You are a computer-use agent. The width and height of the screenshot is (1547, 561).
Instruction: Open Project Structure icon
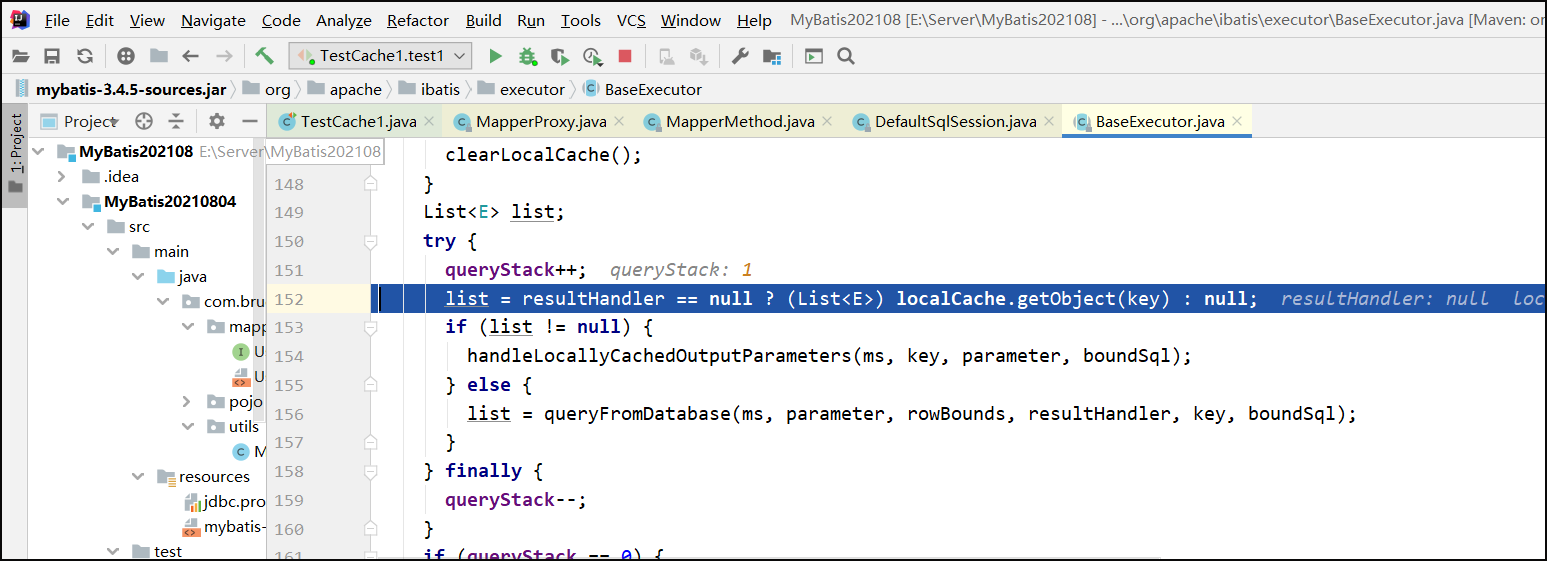pos(772,56)
